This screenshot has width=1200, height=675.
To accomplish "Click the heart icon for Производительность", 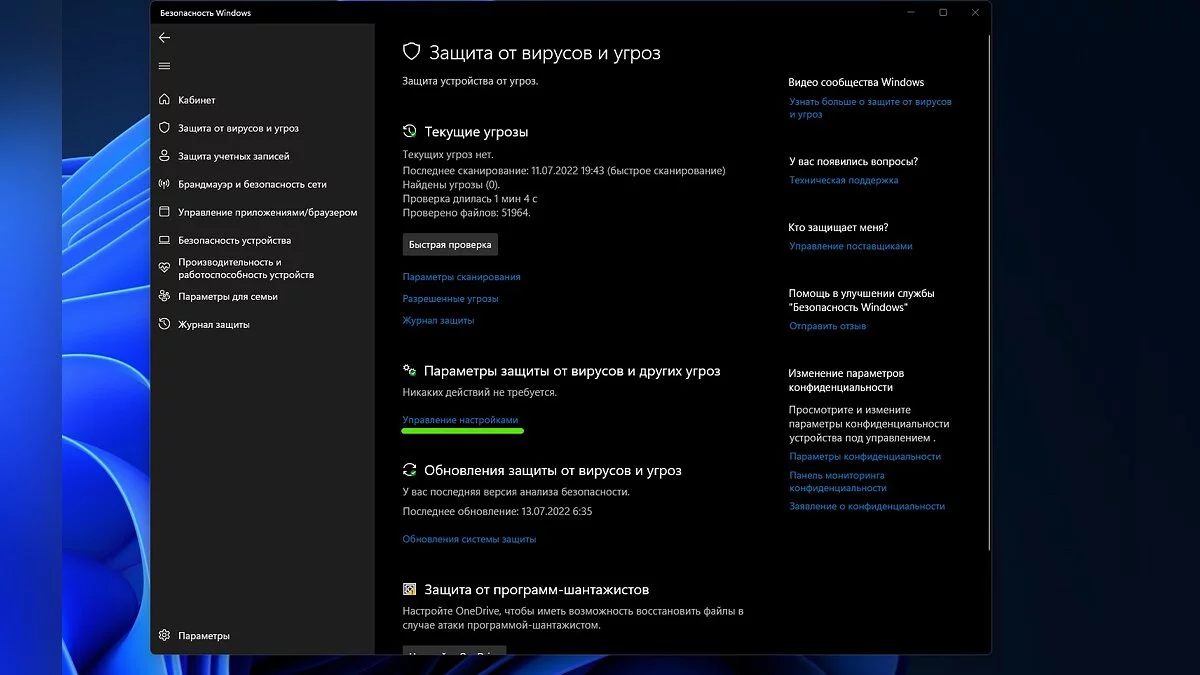I will point(164,268).
